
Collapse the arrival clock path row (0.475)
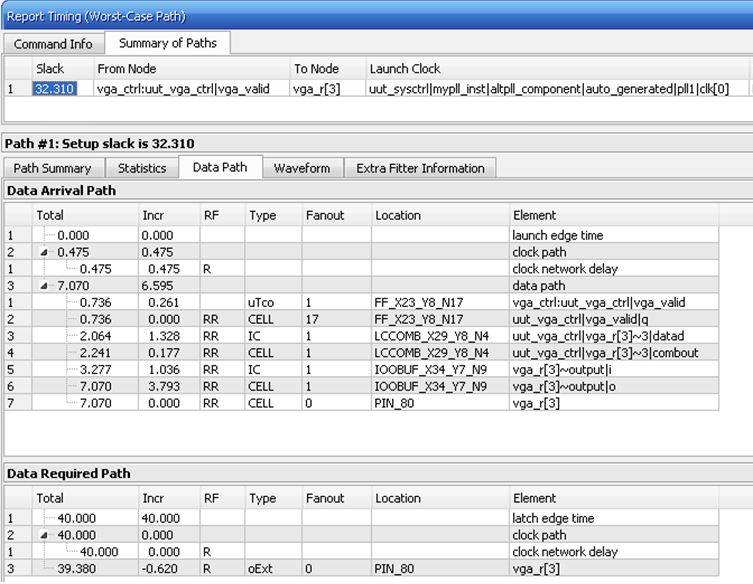pos(44,252)
